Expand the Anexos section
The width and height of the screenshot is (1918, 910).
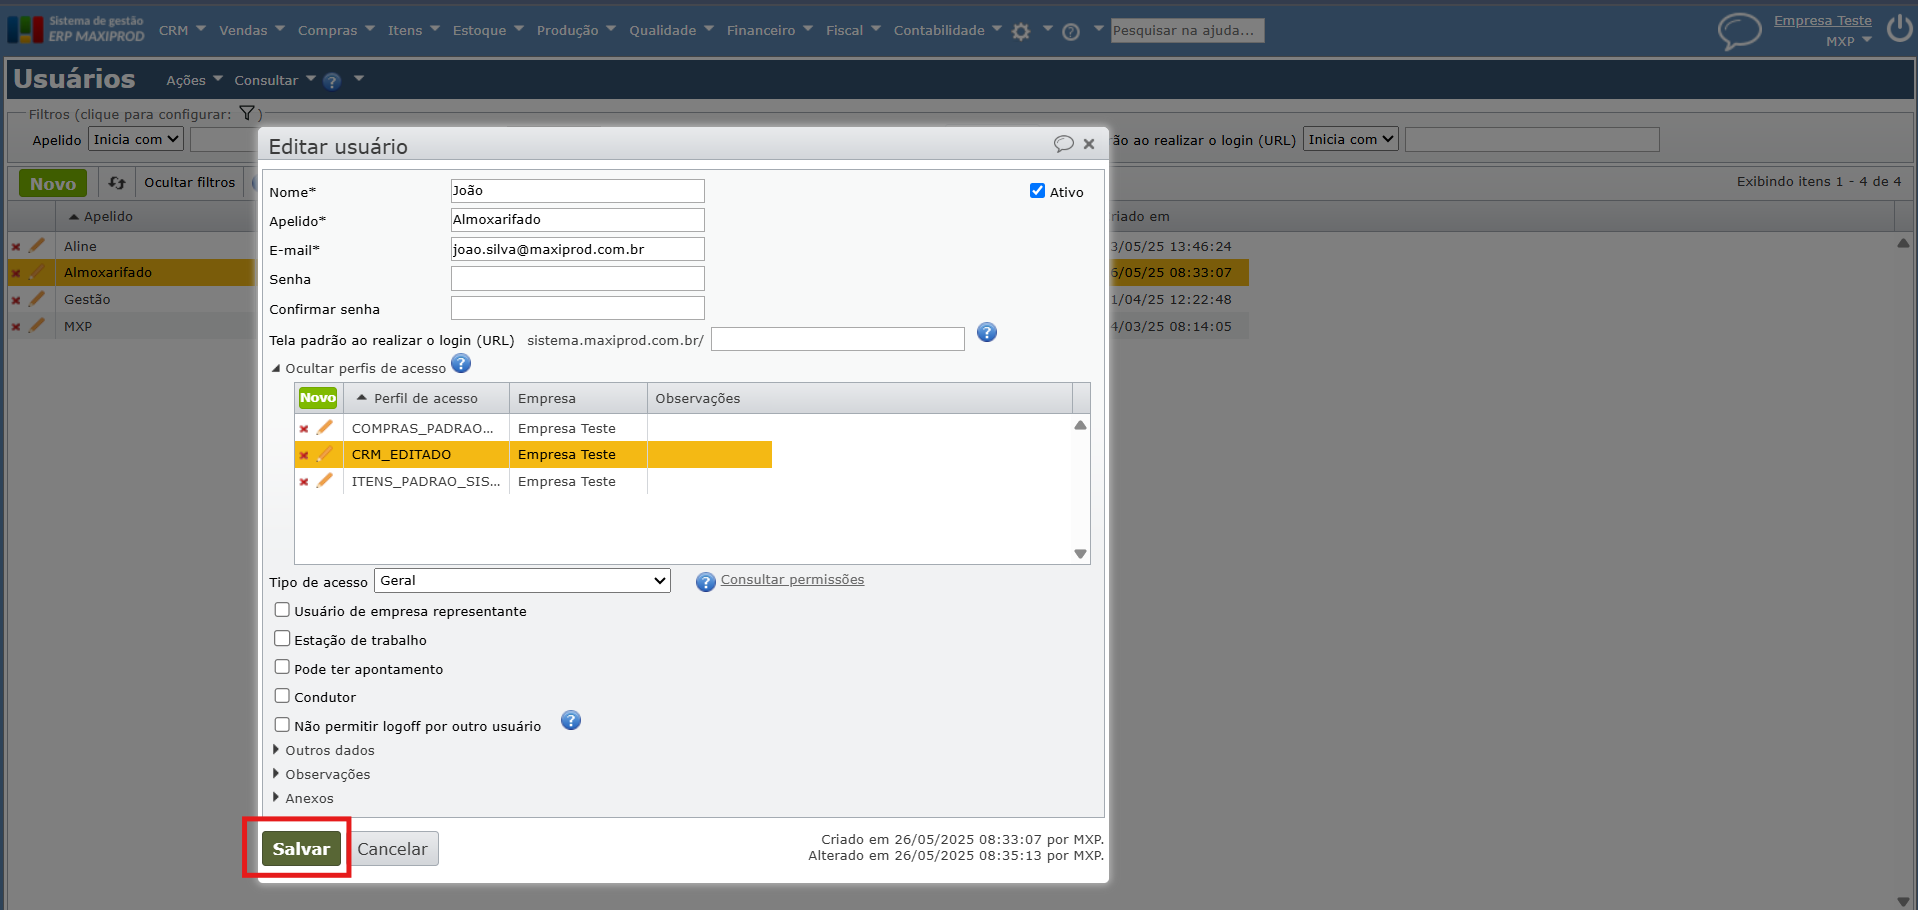point(303,799)
